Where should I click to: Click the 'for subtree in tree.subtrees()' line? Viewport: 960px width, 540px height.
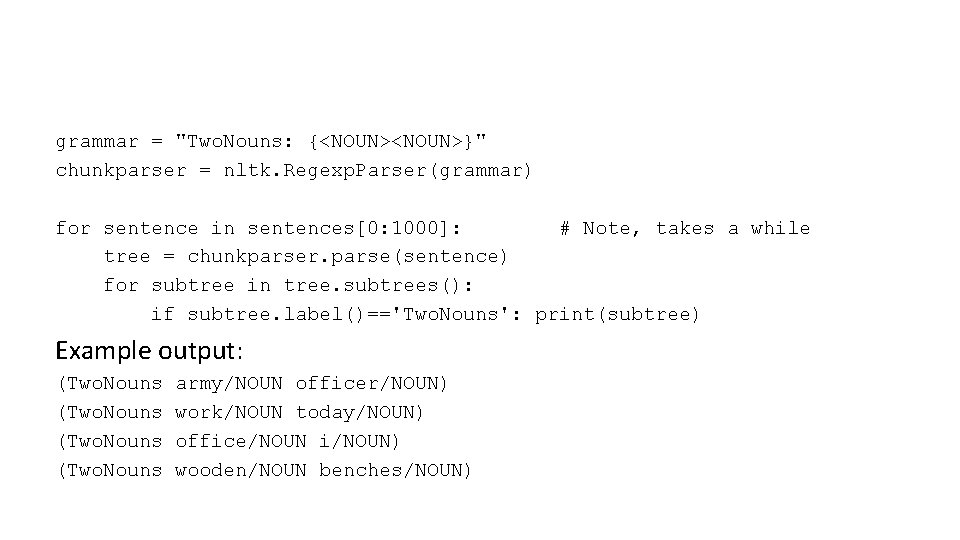(288, 286)
